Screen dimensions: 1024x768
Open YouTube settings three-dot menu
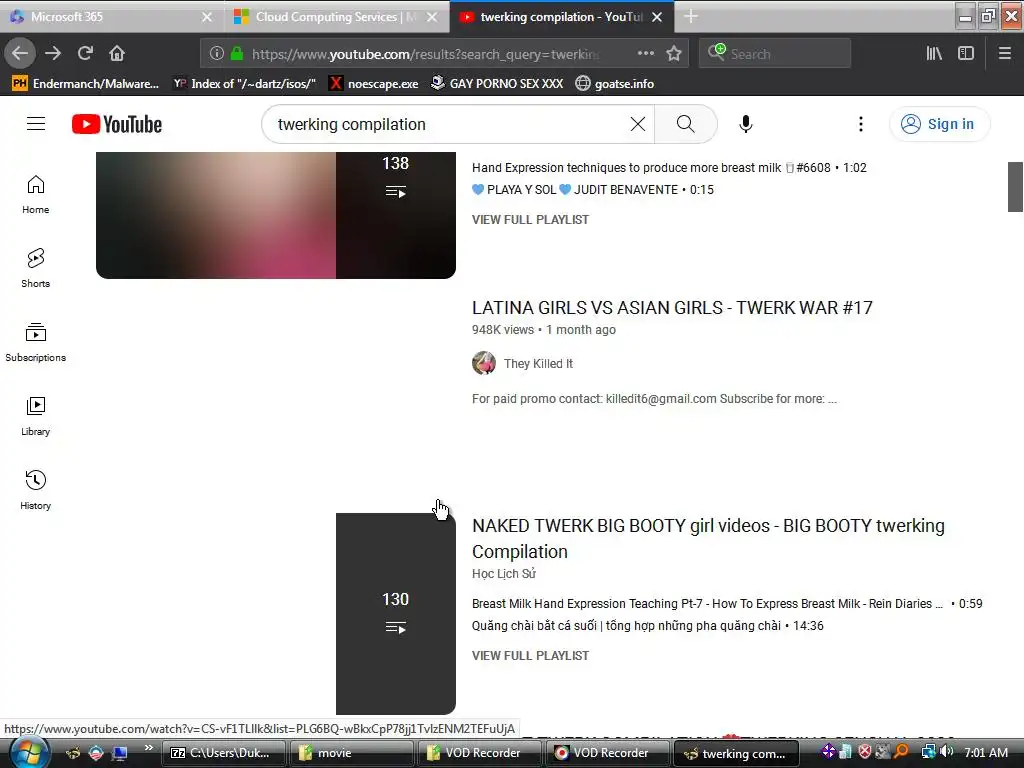click(861, 124)
